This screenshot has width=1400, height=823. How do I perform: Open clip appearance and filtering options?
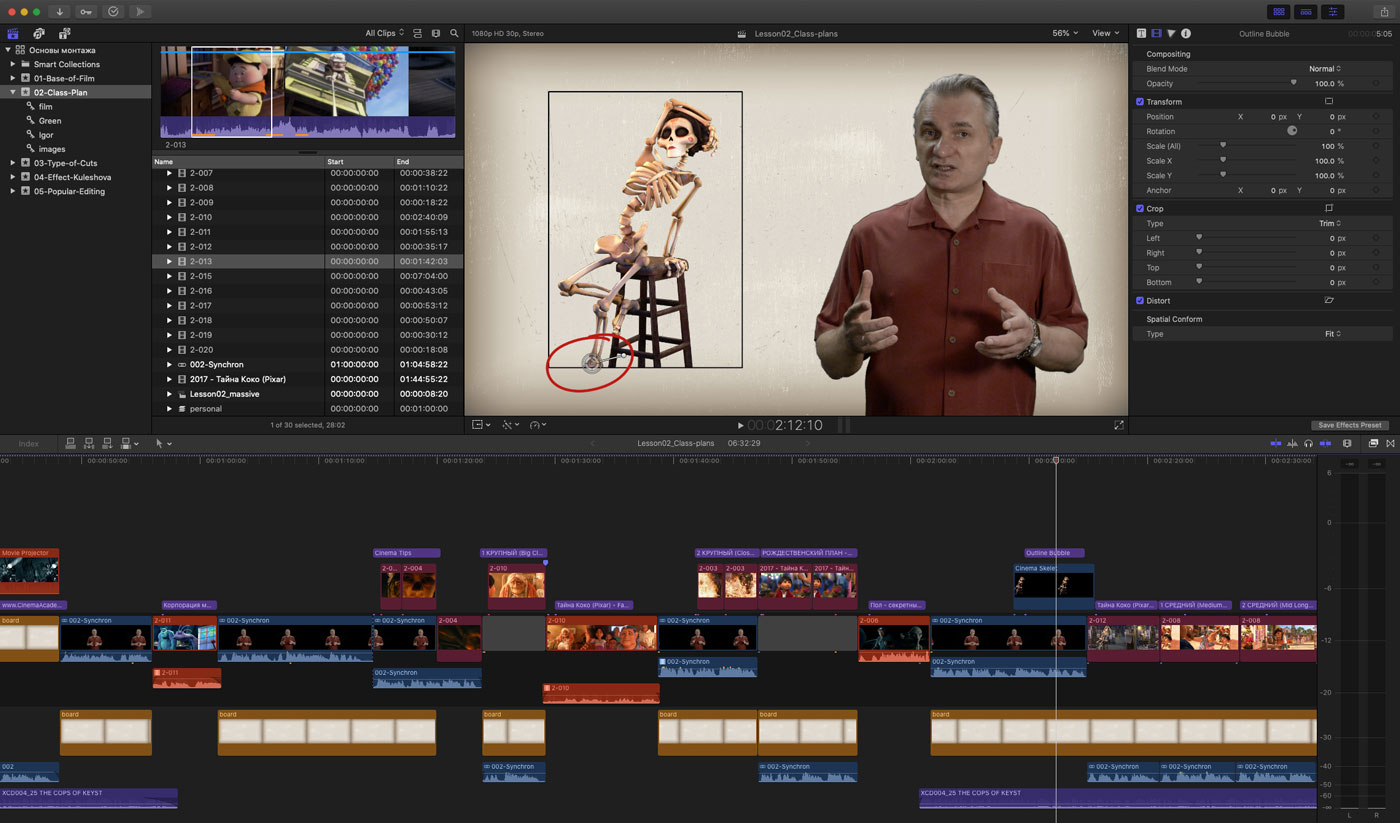pos(417,33)
